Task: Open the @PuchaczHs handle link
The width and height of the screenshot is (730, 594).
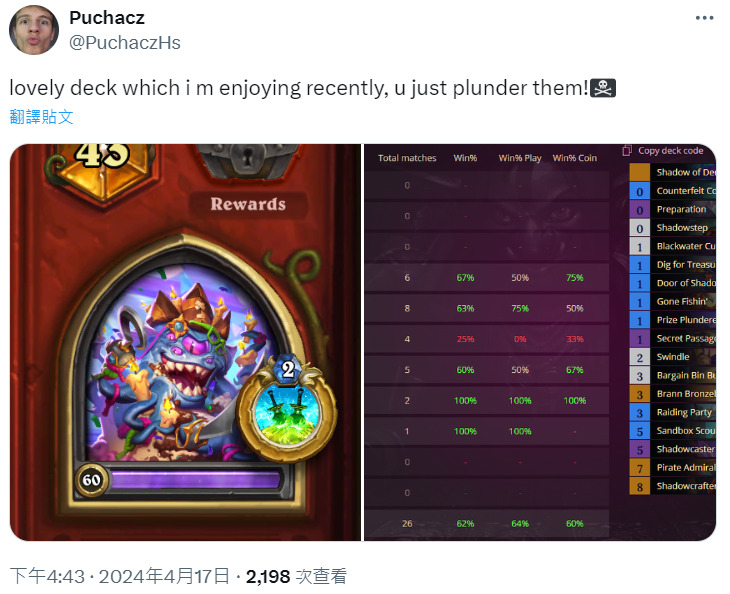Action: (x=125, y=43)
